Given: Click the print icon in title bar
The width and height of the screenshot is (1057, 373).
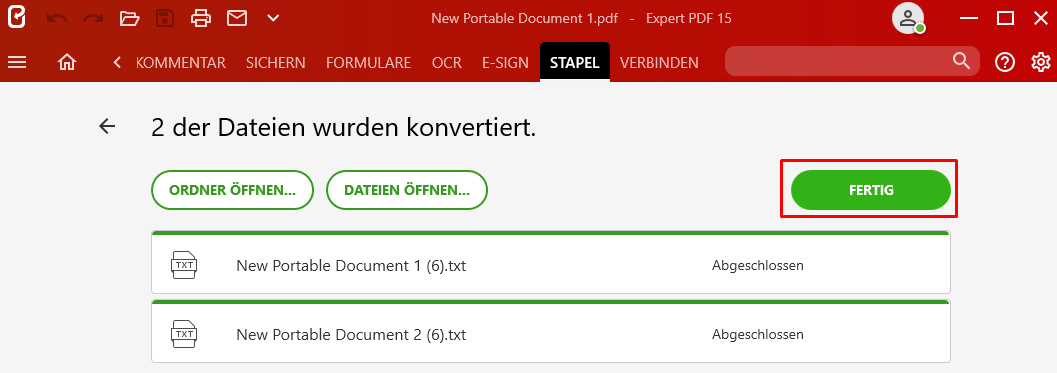Looking at the screenshot, I should 201,18.
